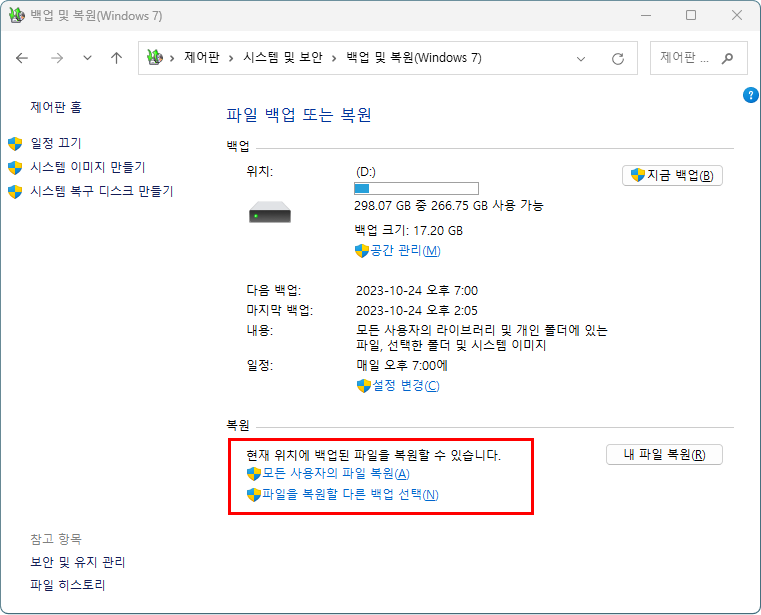Click schedule text 매일 오후 7:00에
The width and height of the screenshot is (761, 615).
pos(402,365)
